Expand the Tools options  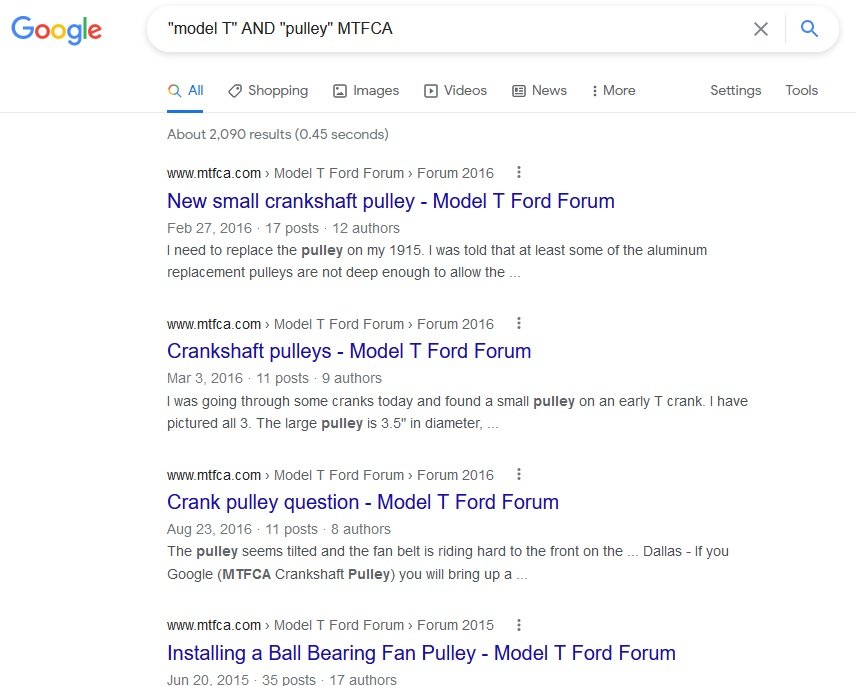[x=801, y=90]
